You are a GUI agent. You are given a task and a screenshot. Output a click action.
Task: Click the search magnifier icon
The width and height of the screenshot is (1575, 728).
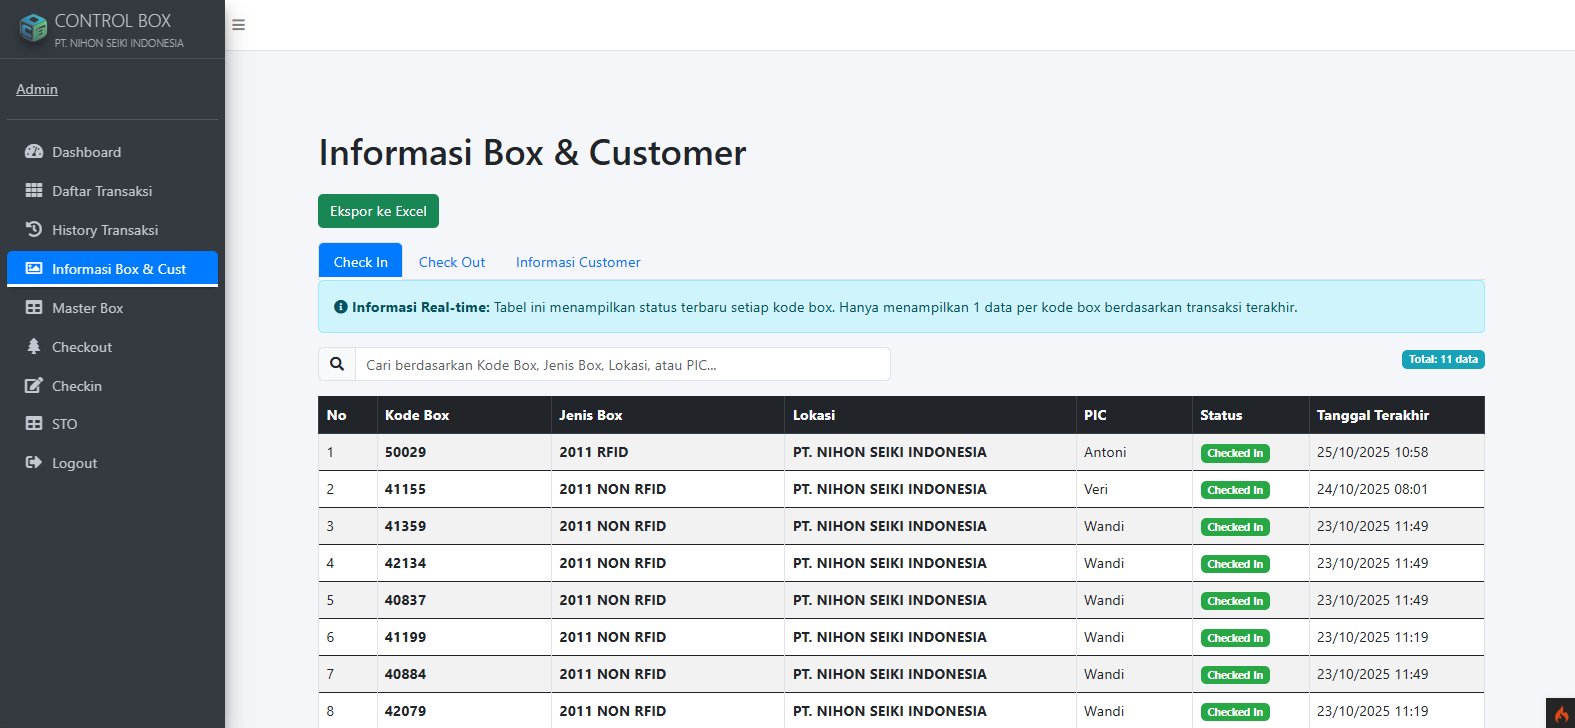click(x=337, y=364)
